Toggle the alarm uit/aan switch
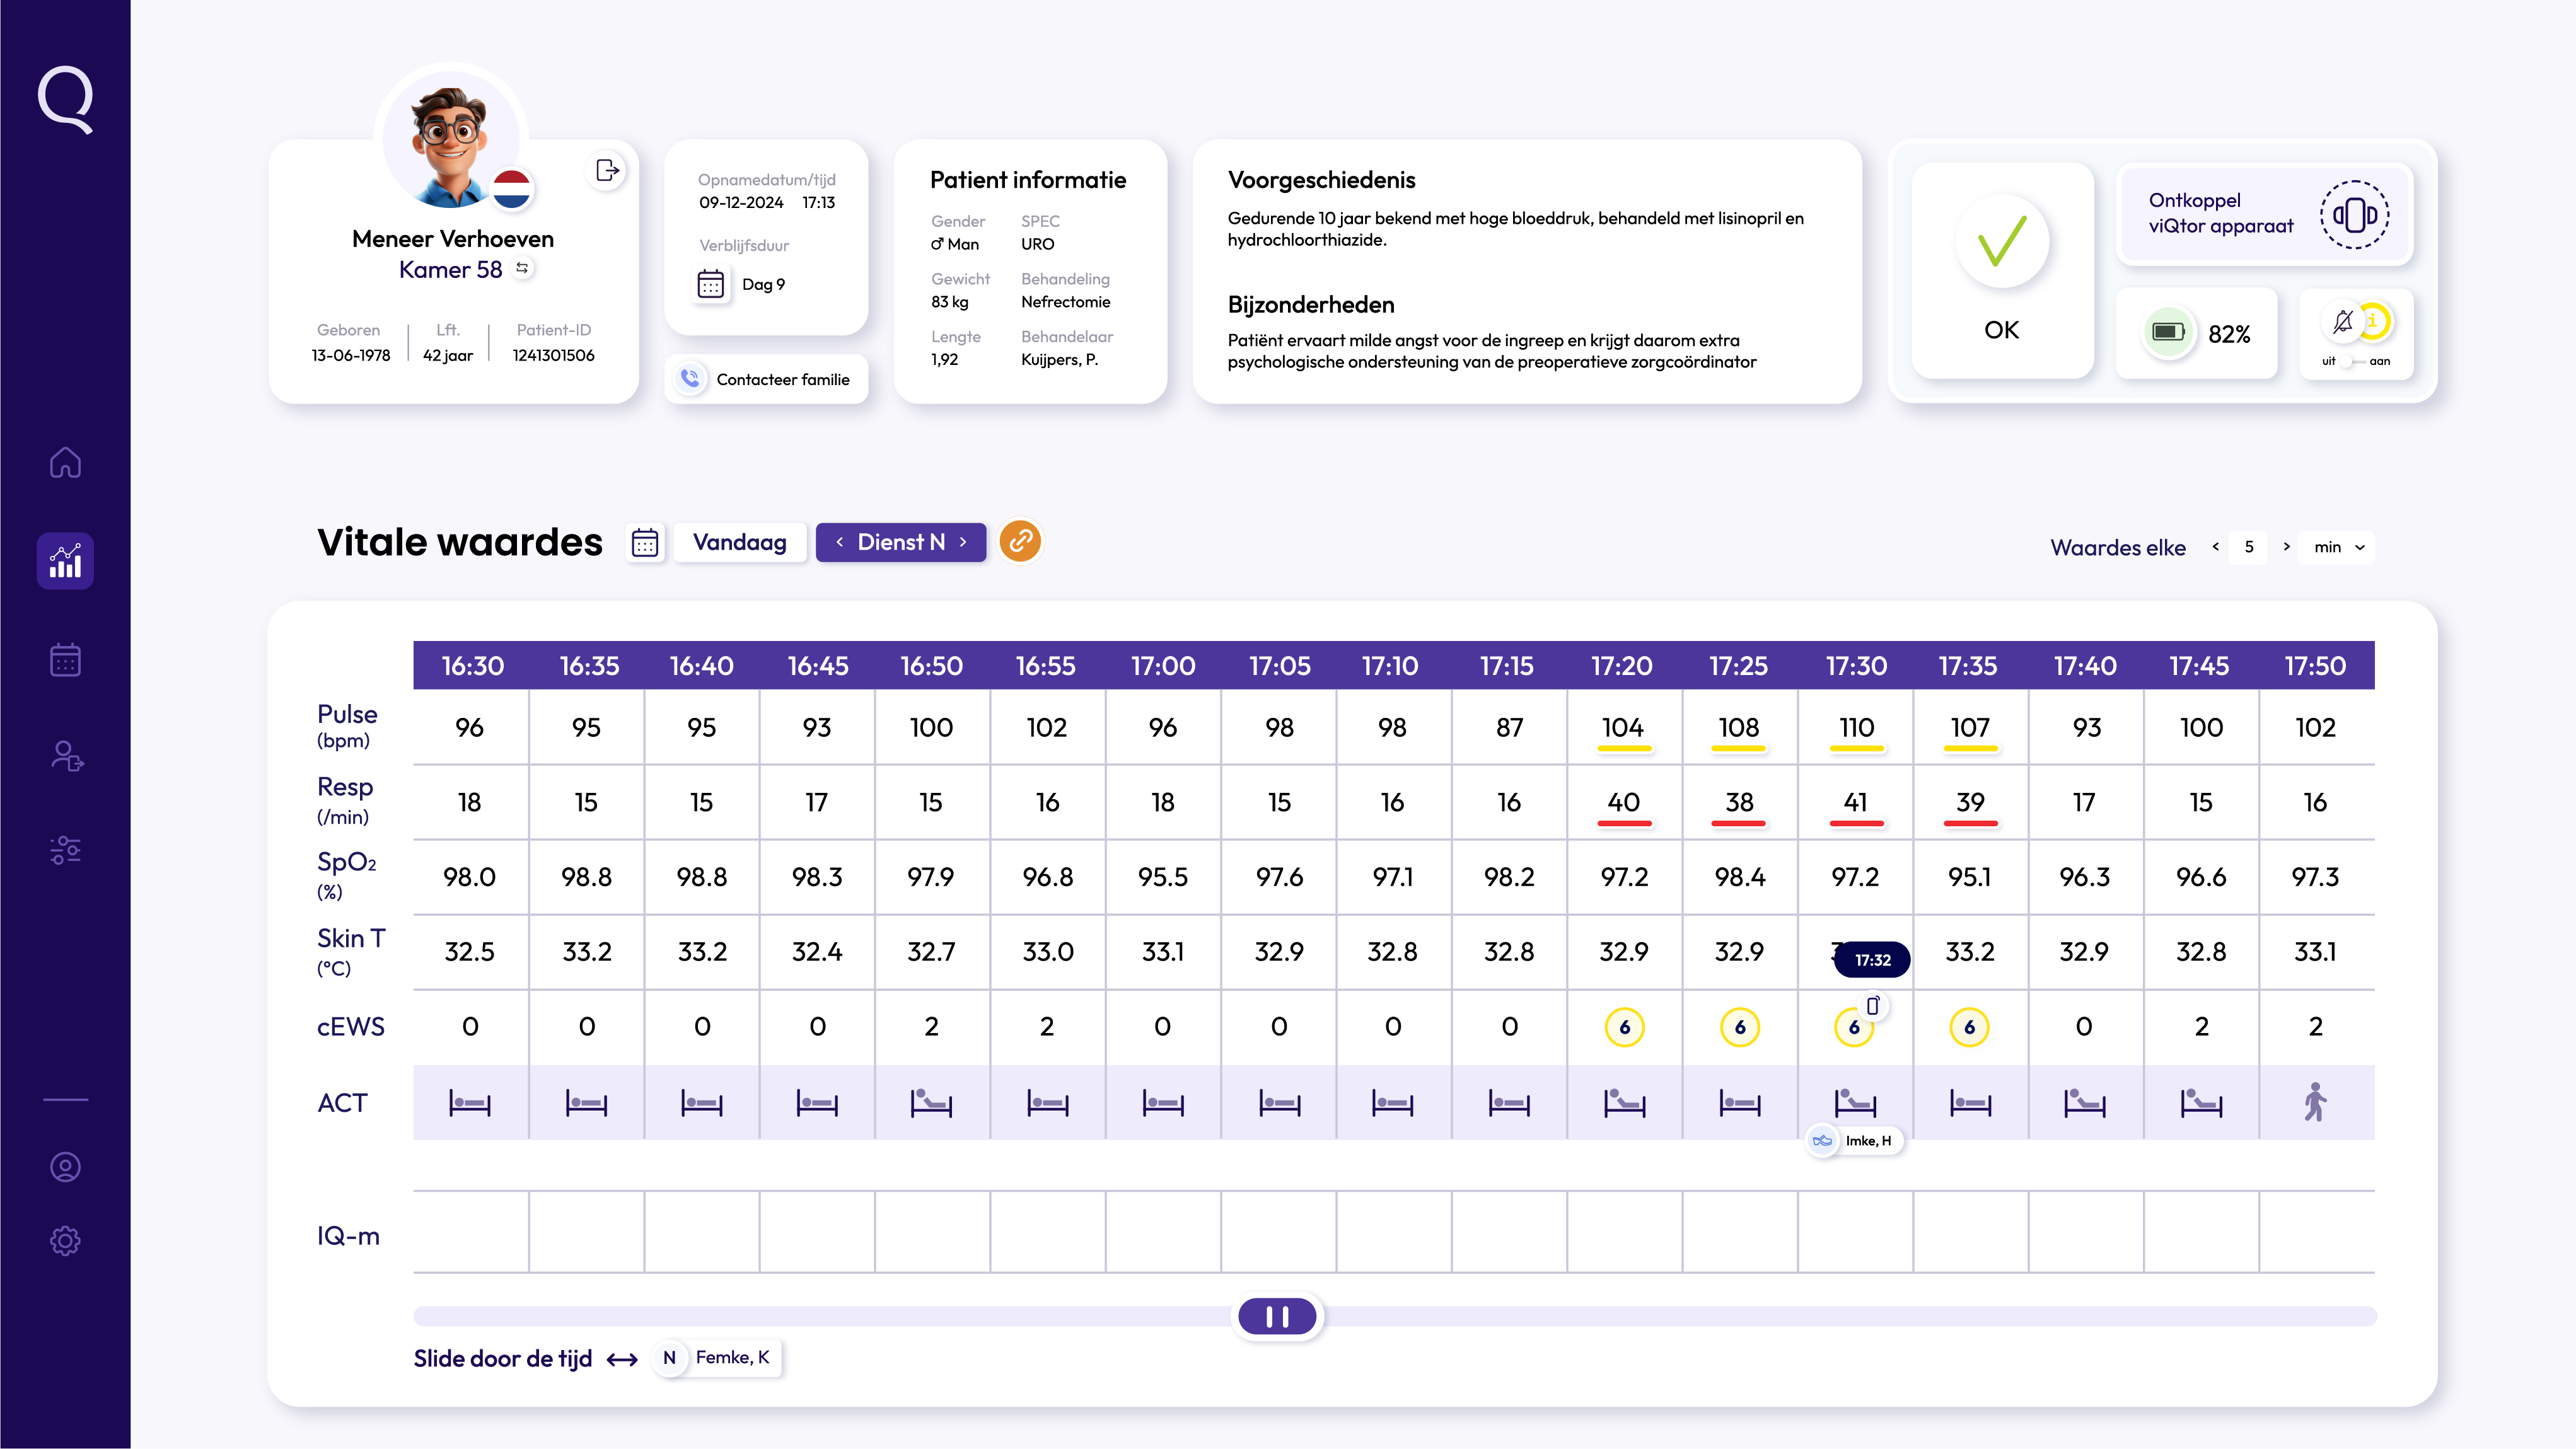 2353,361
